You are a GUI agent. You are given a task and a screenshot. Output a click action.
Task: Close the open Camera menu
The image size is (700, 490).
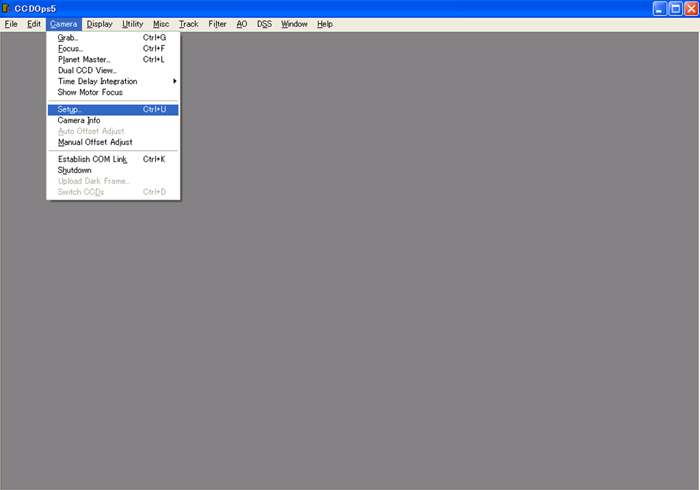pyautogui.click(x=63, y=24)
